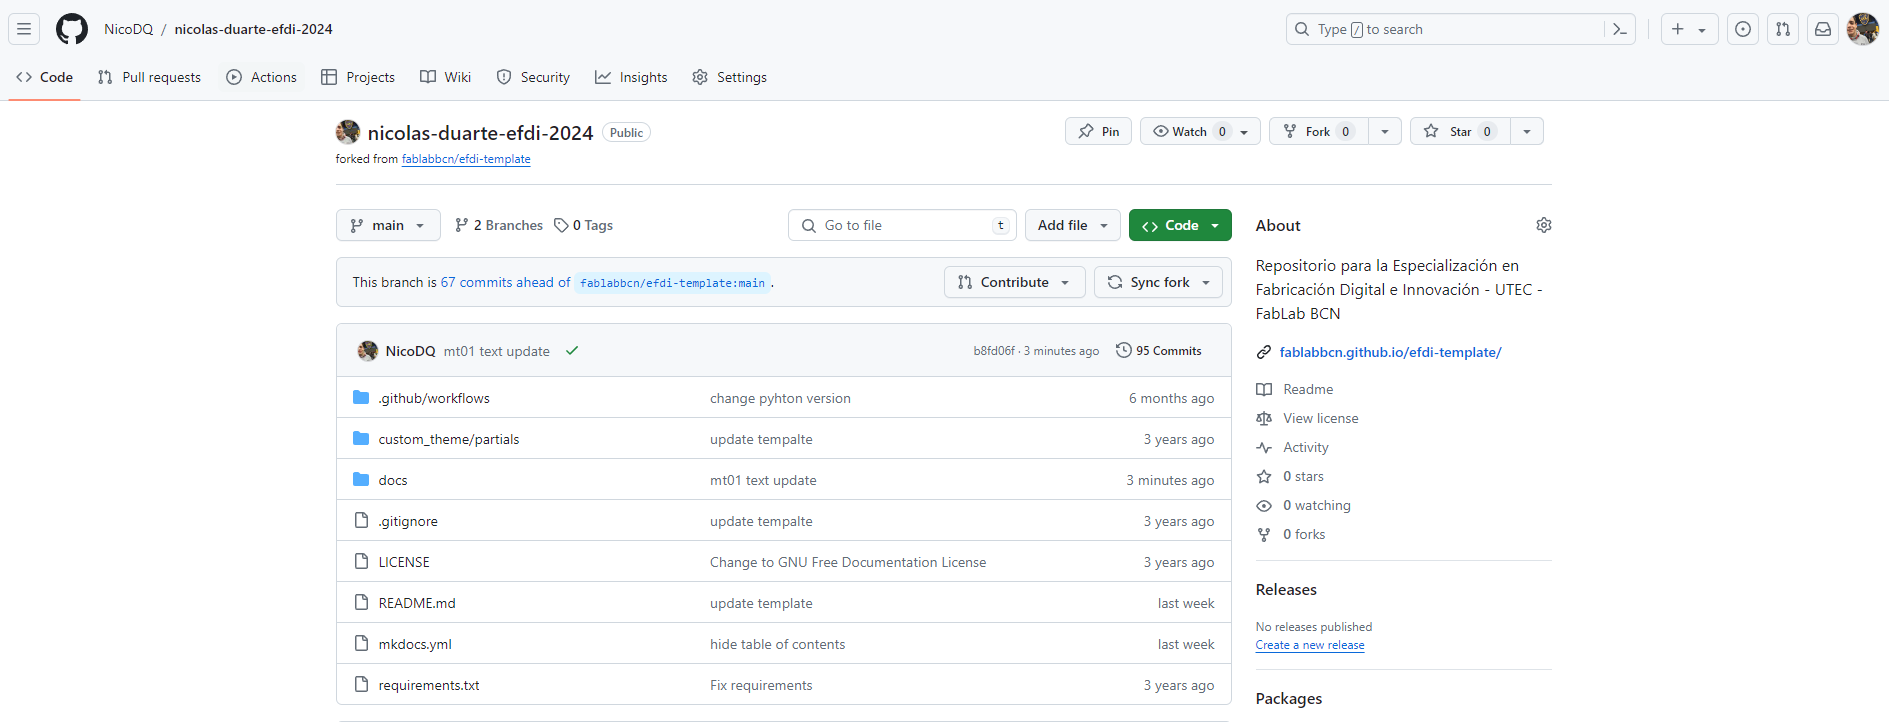Click Create a new release link

[1310, 645]
